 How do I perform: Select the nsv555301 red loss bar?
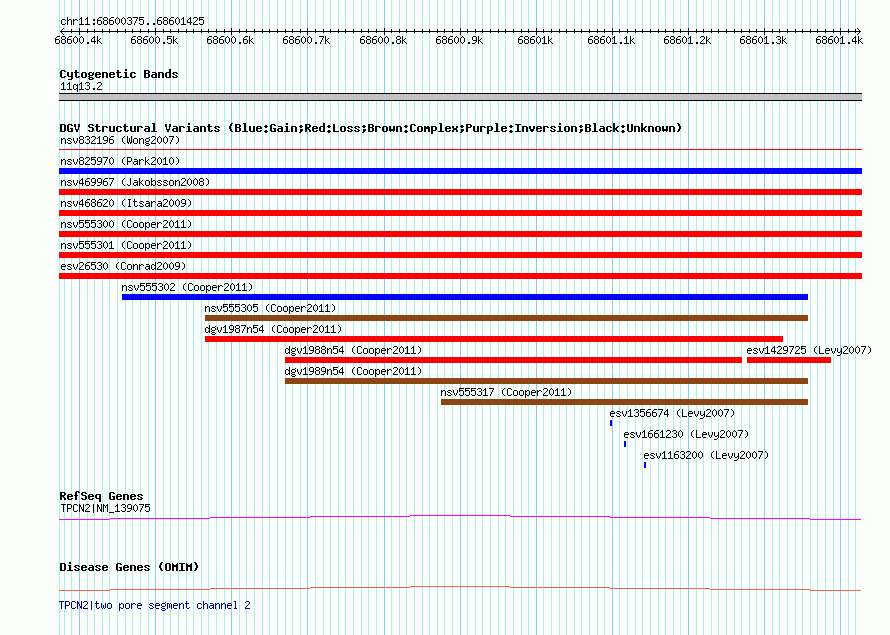click(x=460, y=255)
